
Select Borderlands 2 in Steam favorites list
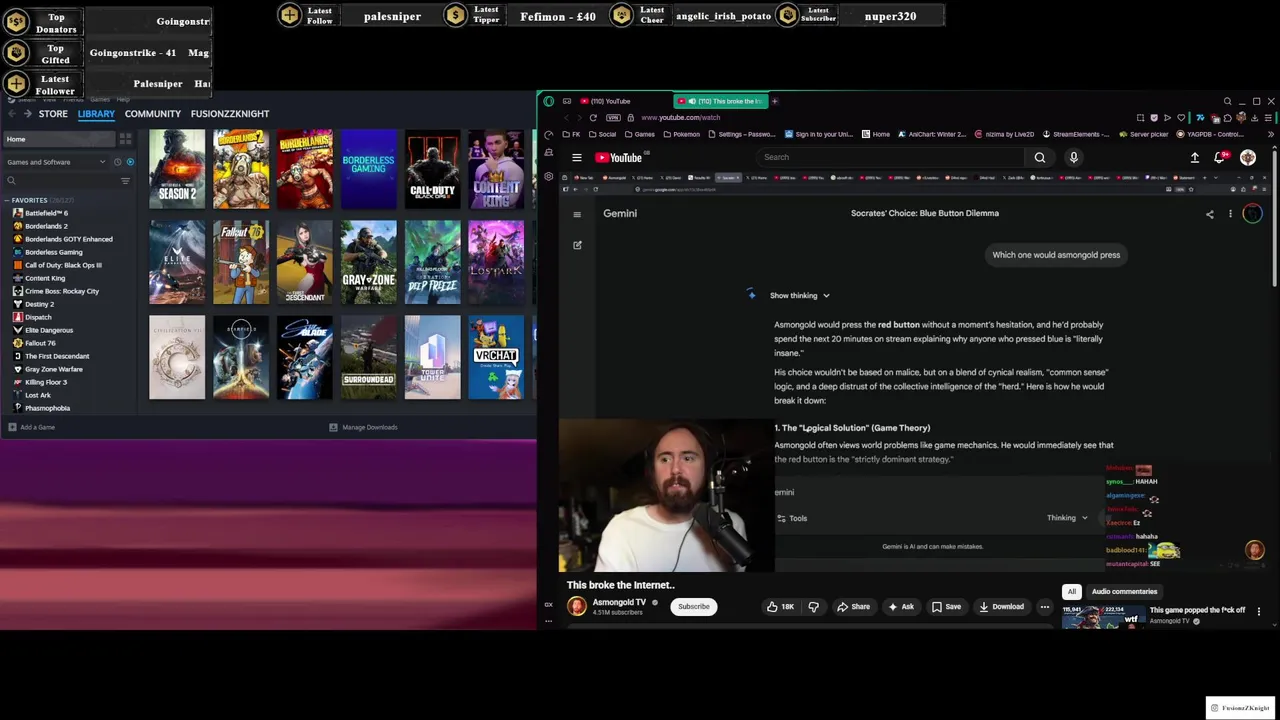point(46,226)
